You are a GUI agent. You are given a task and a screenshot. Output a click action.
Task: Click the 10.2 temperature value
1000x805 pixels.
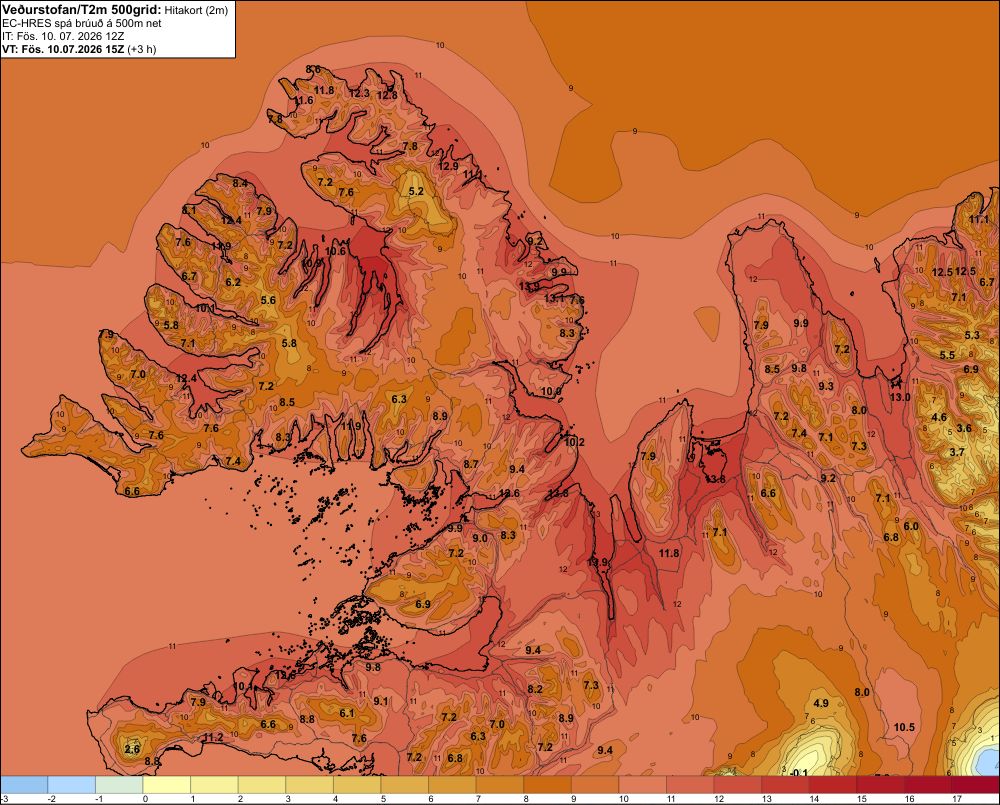point(575,441)
